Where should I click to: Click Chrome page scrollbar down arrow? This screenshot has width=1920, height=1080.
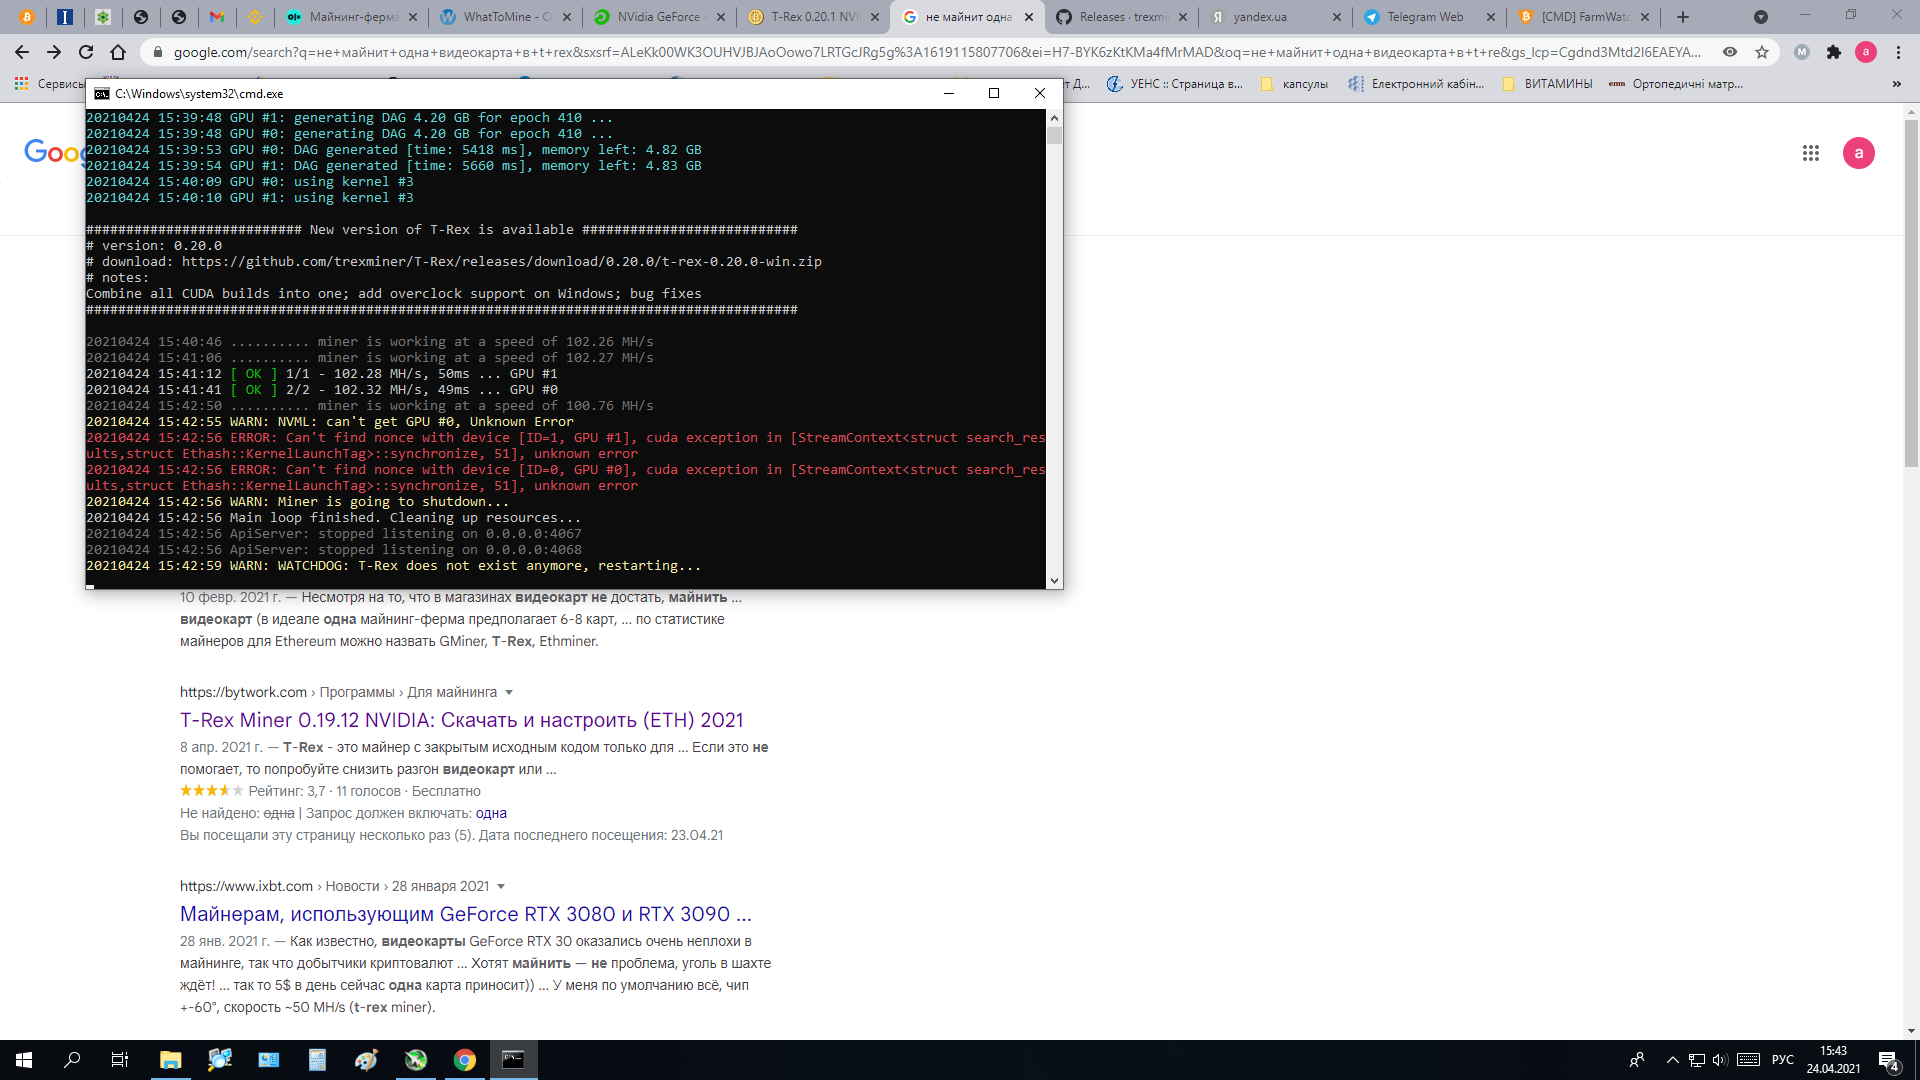pyautogui.click(x=1911, y=1031)
